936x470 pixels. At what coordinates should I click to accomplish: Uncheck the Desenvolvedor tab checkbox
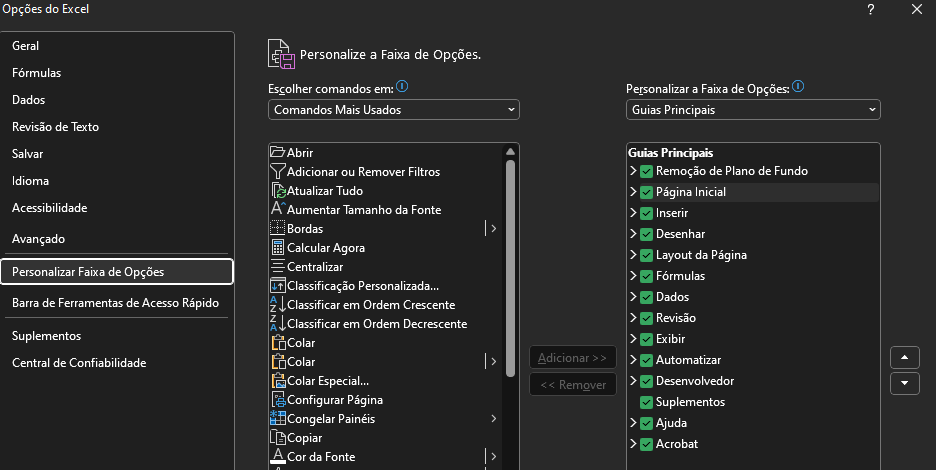(x=646, y=381)
